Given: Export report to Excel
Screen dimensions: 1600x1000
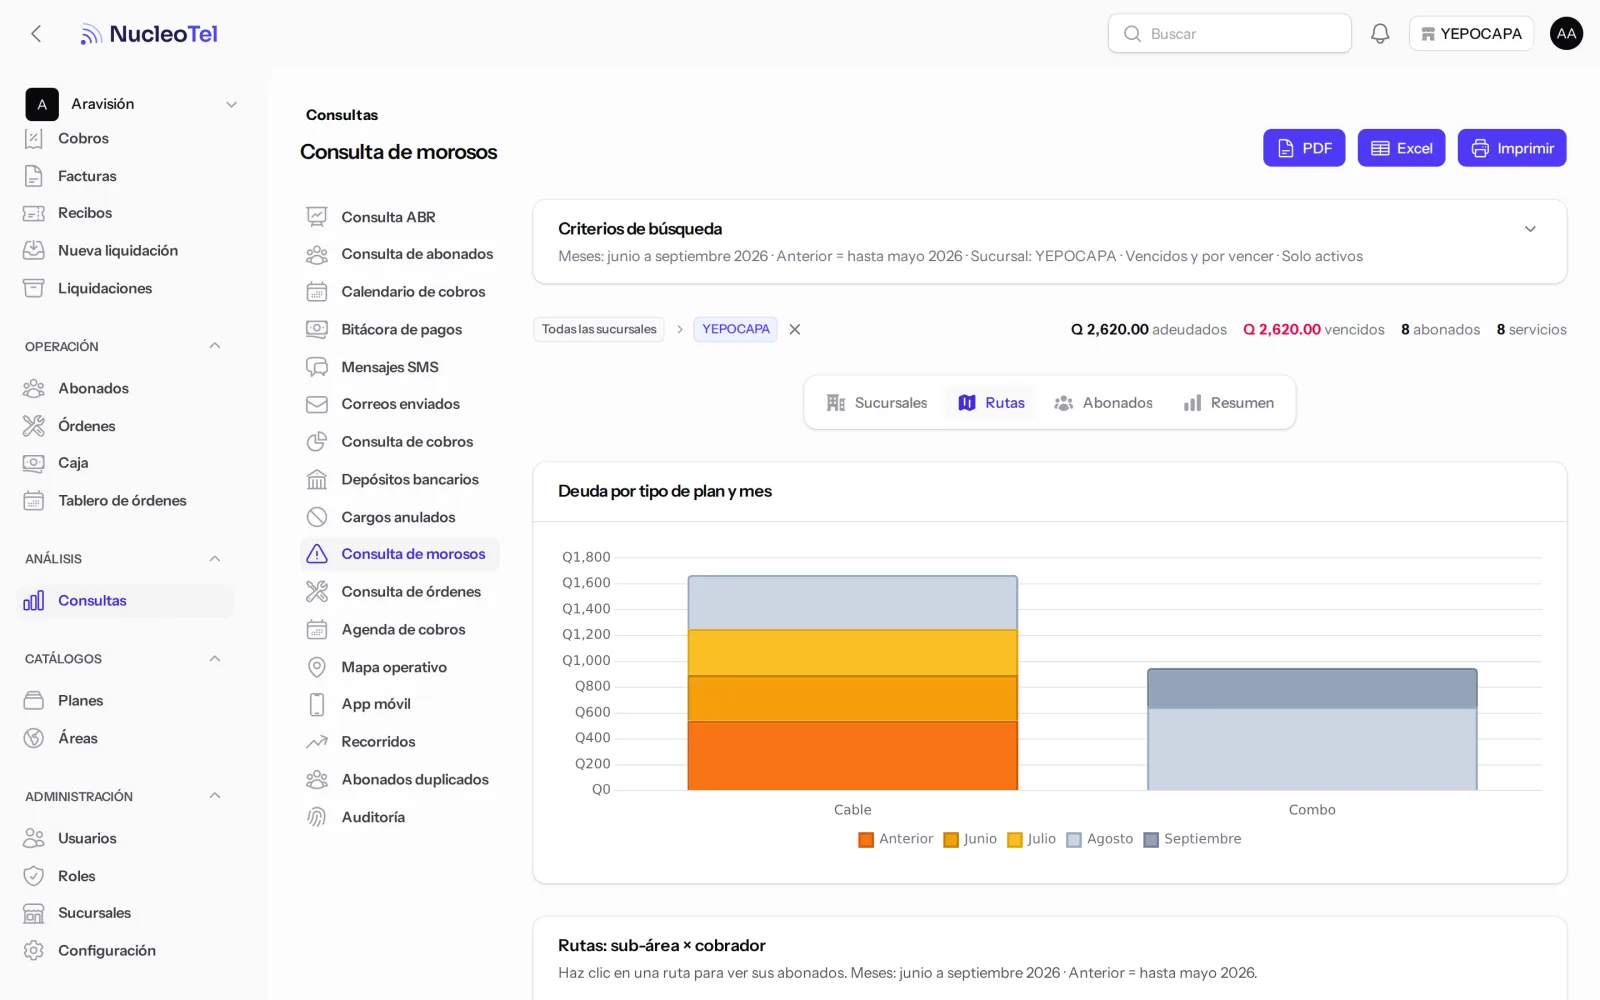Looking at the screenshot, I should pyautogui.click(x=1401, y=148).
